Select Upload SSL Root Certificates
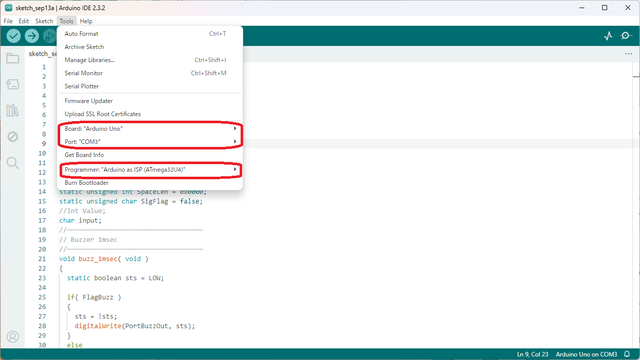Screen dimensions: 640x360 [x=150, y=114]
